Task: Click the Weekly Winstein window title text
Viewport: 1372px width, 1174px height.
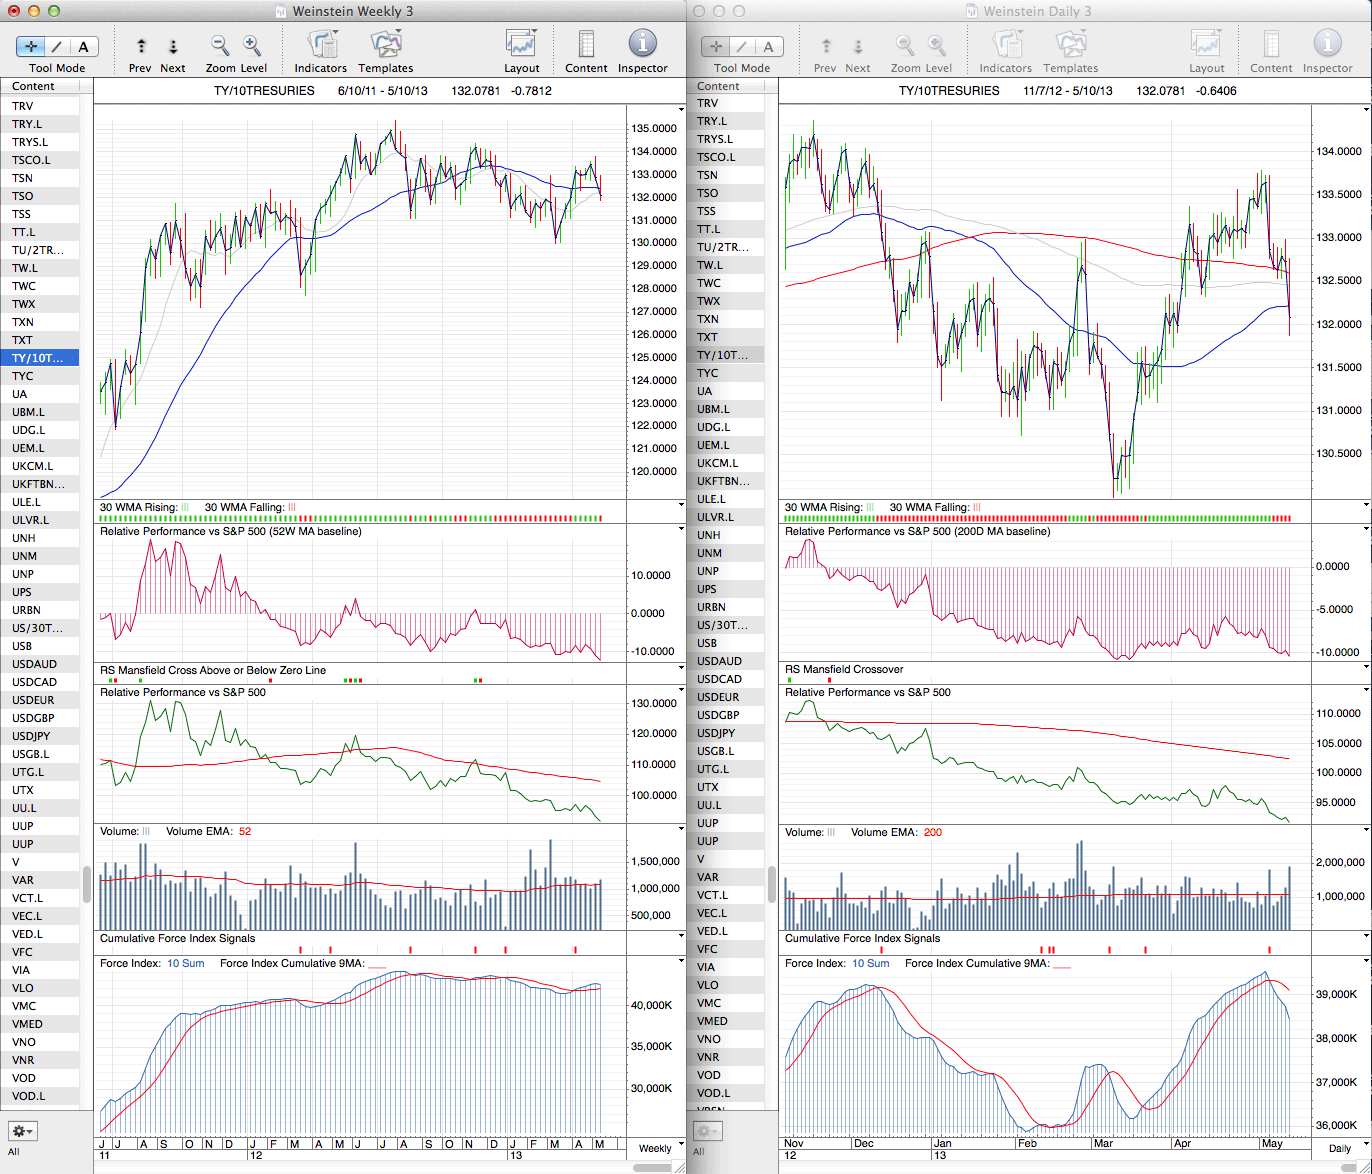Action: pyautogui.click(x=352, y=11)
